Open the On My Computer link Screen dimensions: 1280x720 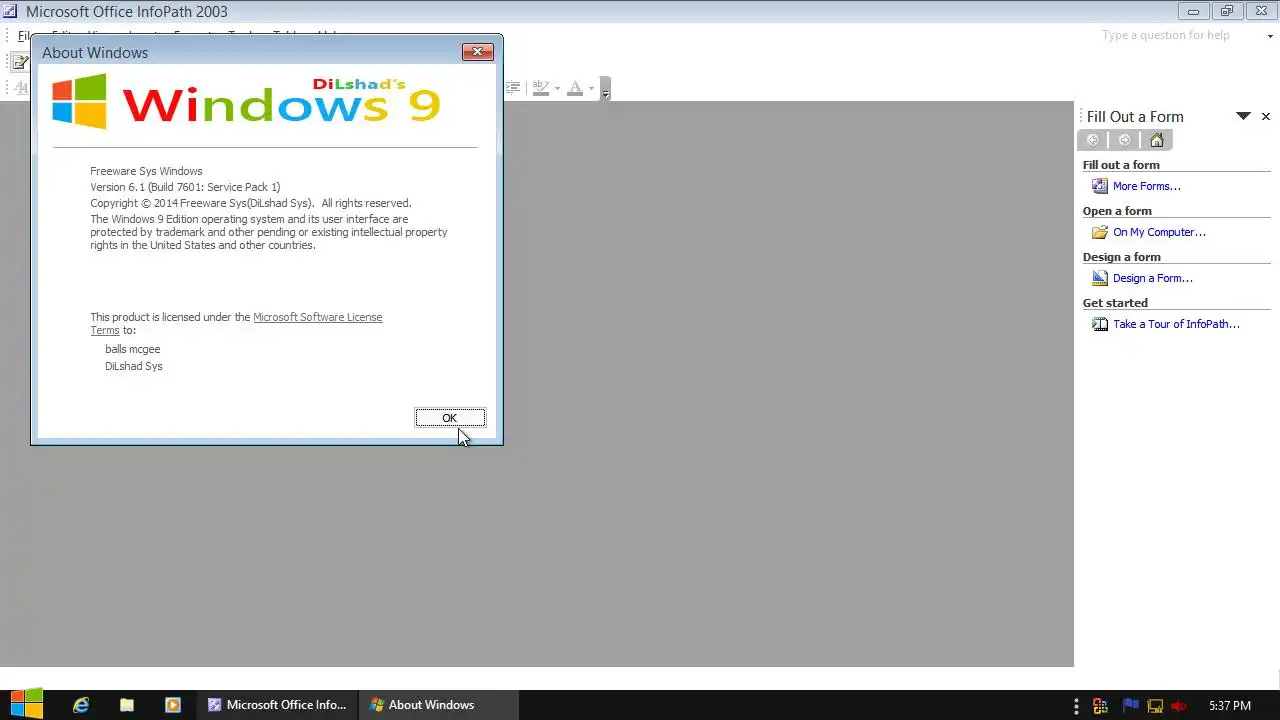point(1159,232)
